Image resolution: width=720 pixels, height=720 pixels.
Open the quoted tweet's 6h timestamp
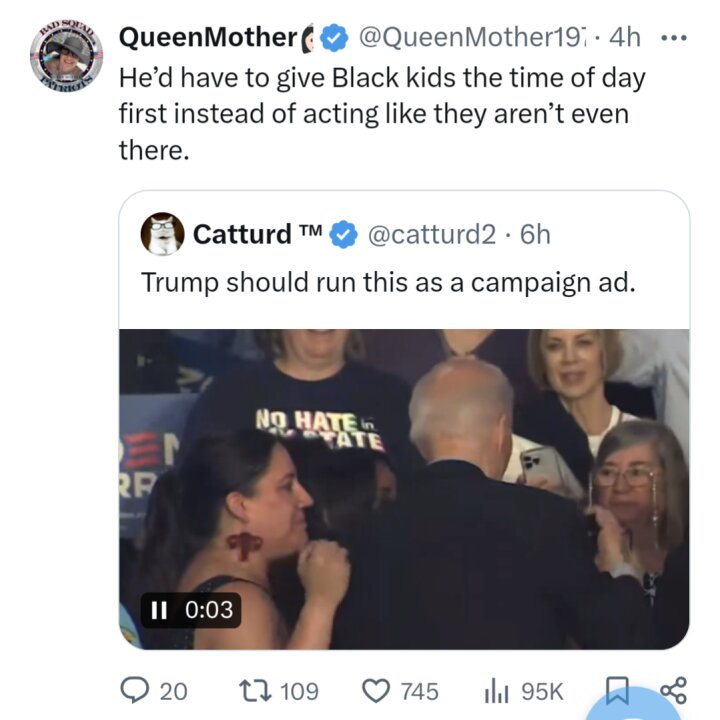pyautogui.click(x=535, y=235)
